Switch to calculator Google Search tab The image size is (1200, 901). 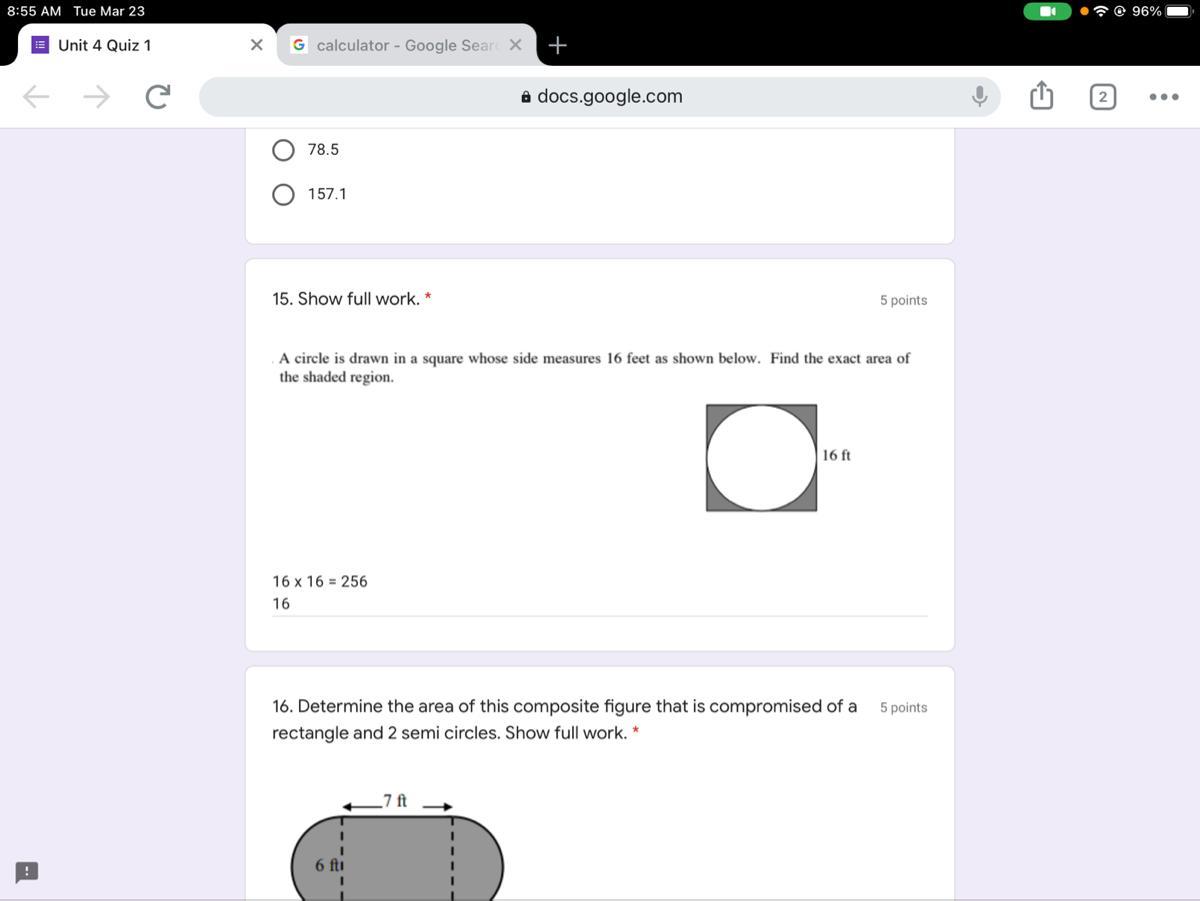click(x=406, y=45)
